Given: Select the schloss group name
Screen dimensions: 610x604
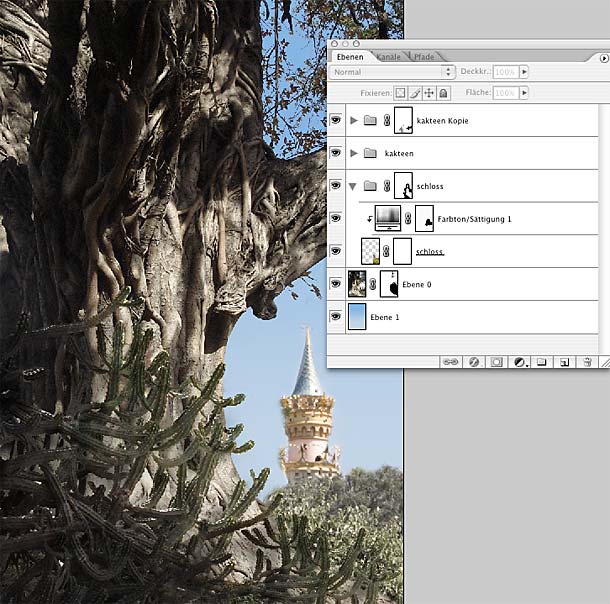Looking at the screenshot, I should coord(430,186).
